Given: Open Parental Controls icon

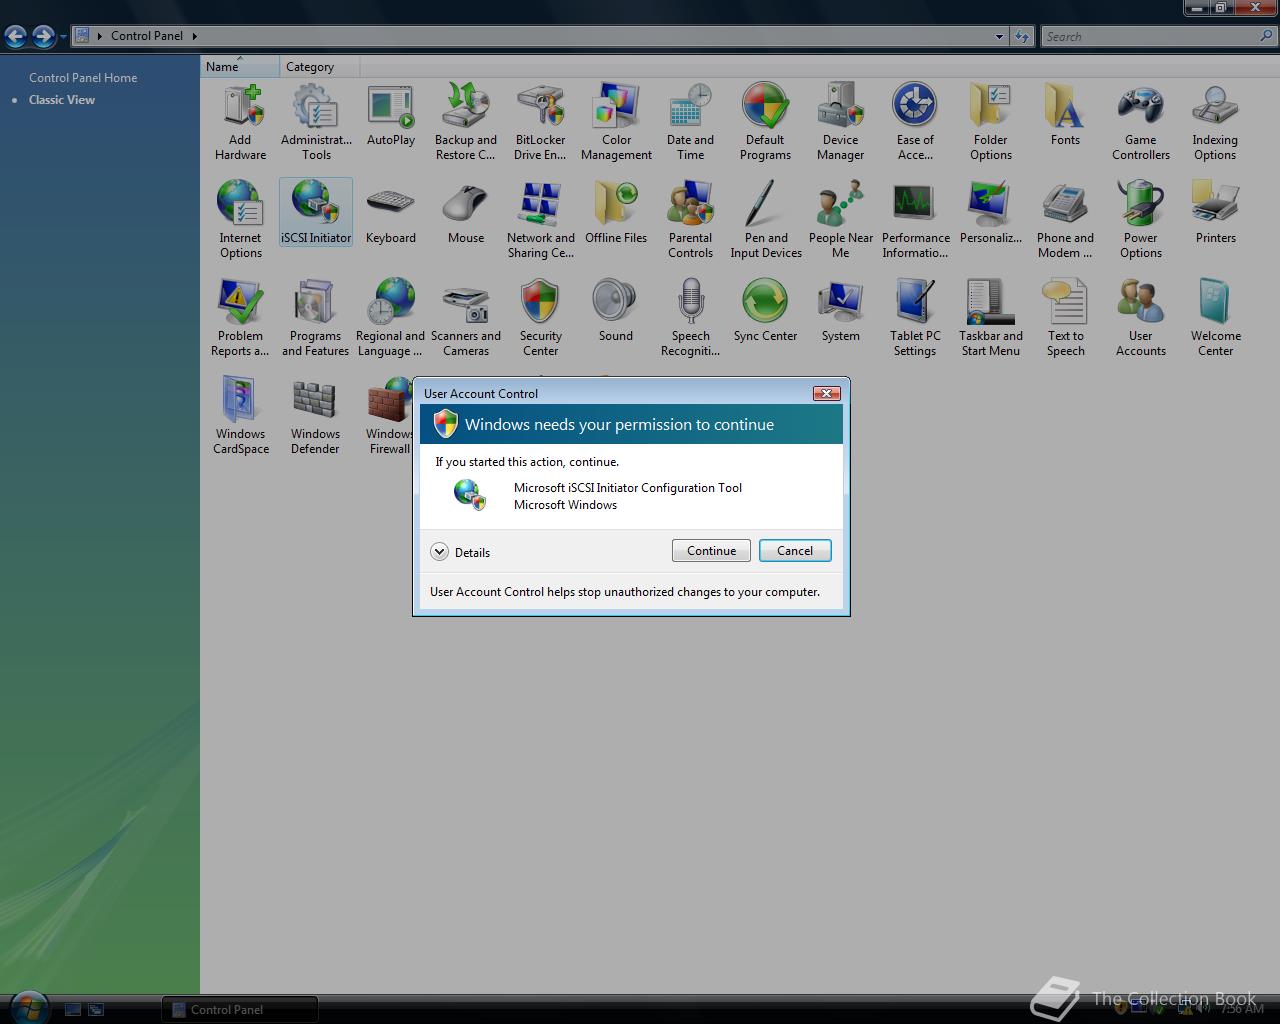Looking at the screenshot, I should 691,220.
